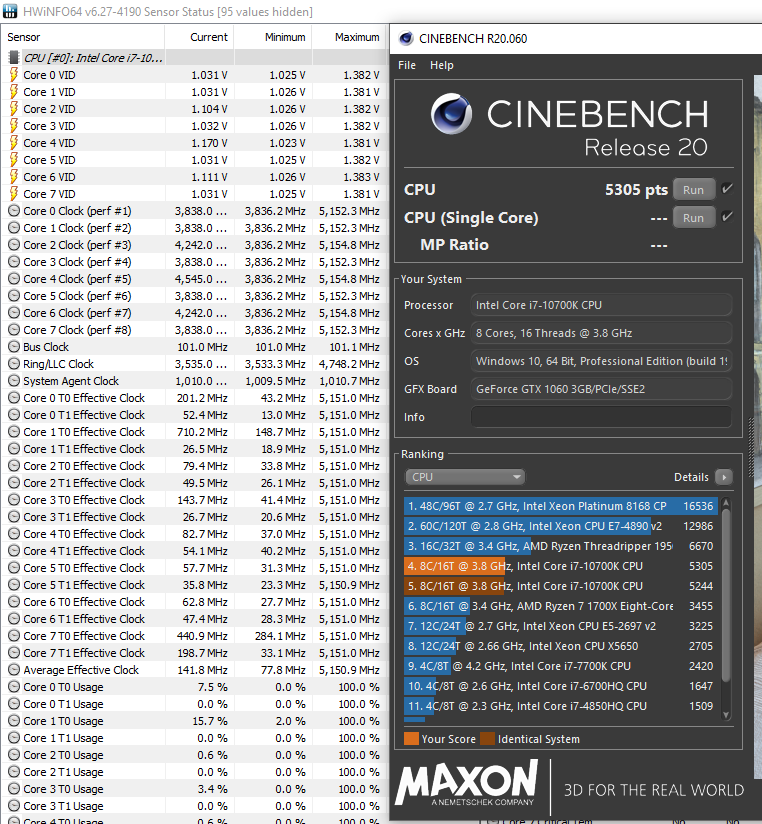Click the icon beside Core 3 T1 Effective Clock
Viewport: 762px width, 824px height.
coord(14,517)
